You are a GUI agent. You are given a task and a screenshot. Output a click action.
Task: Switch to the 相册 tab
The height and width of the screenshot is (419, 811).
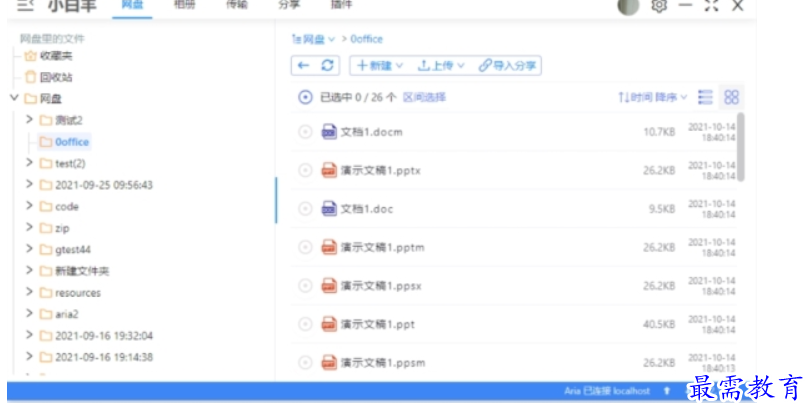pos(184,5)
